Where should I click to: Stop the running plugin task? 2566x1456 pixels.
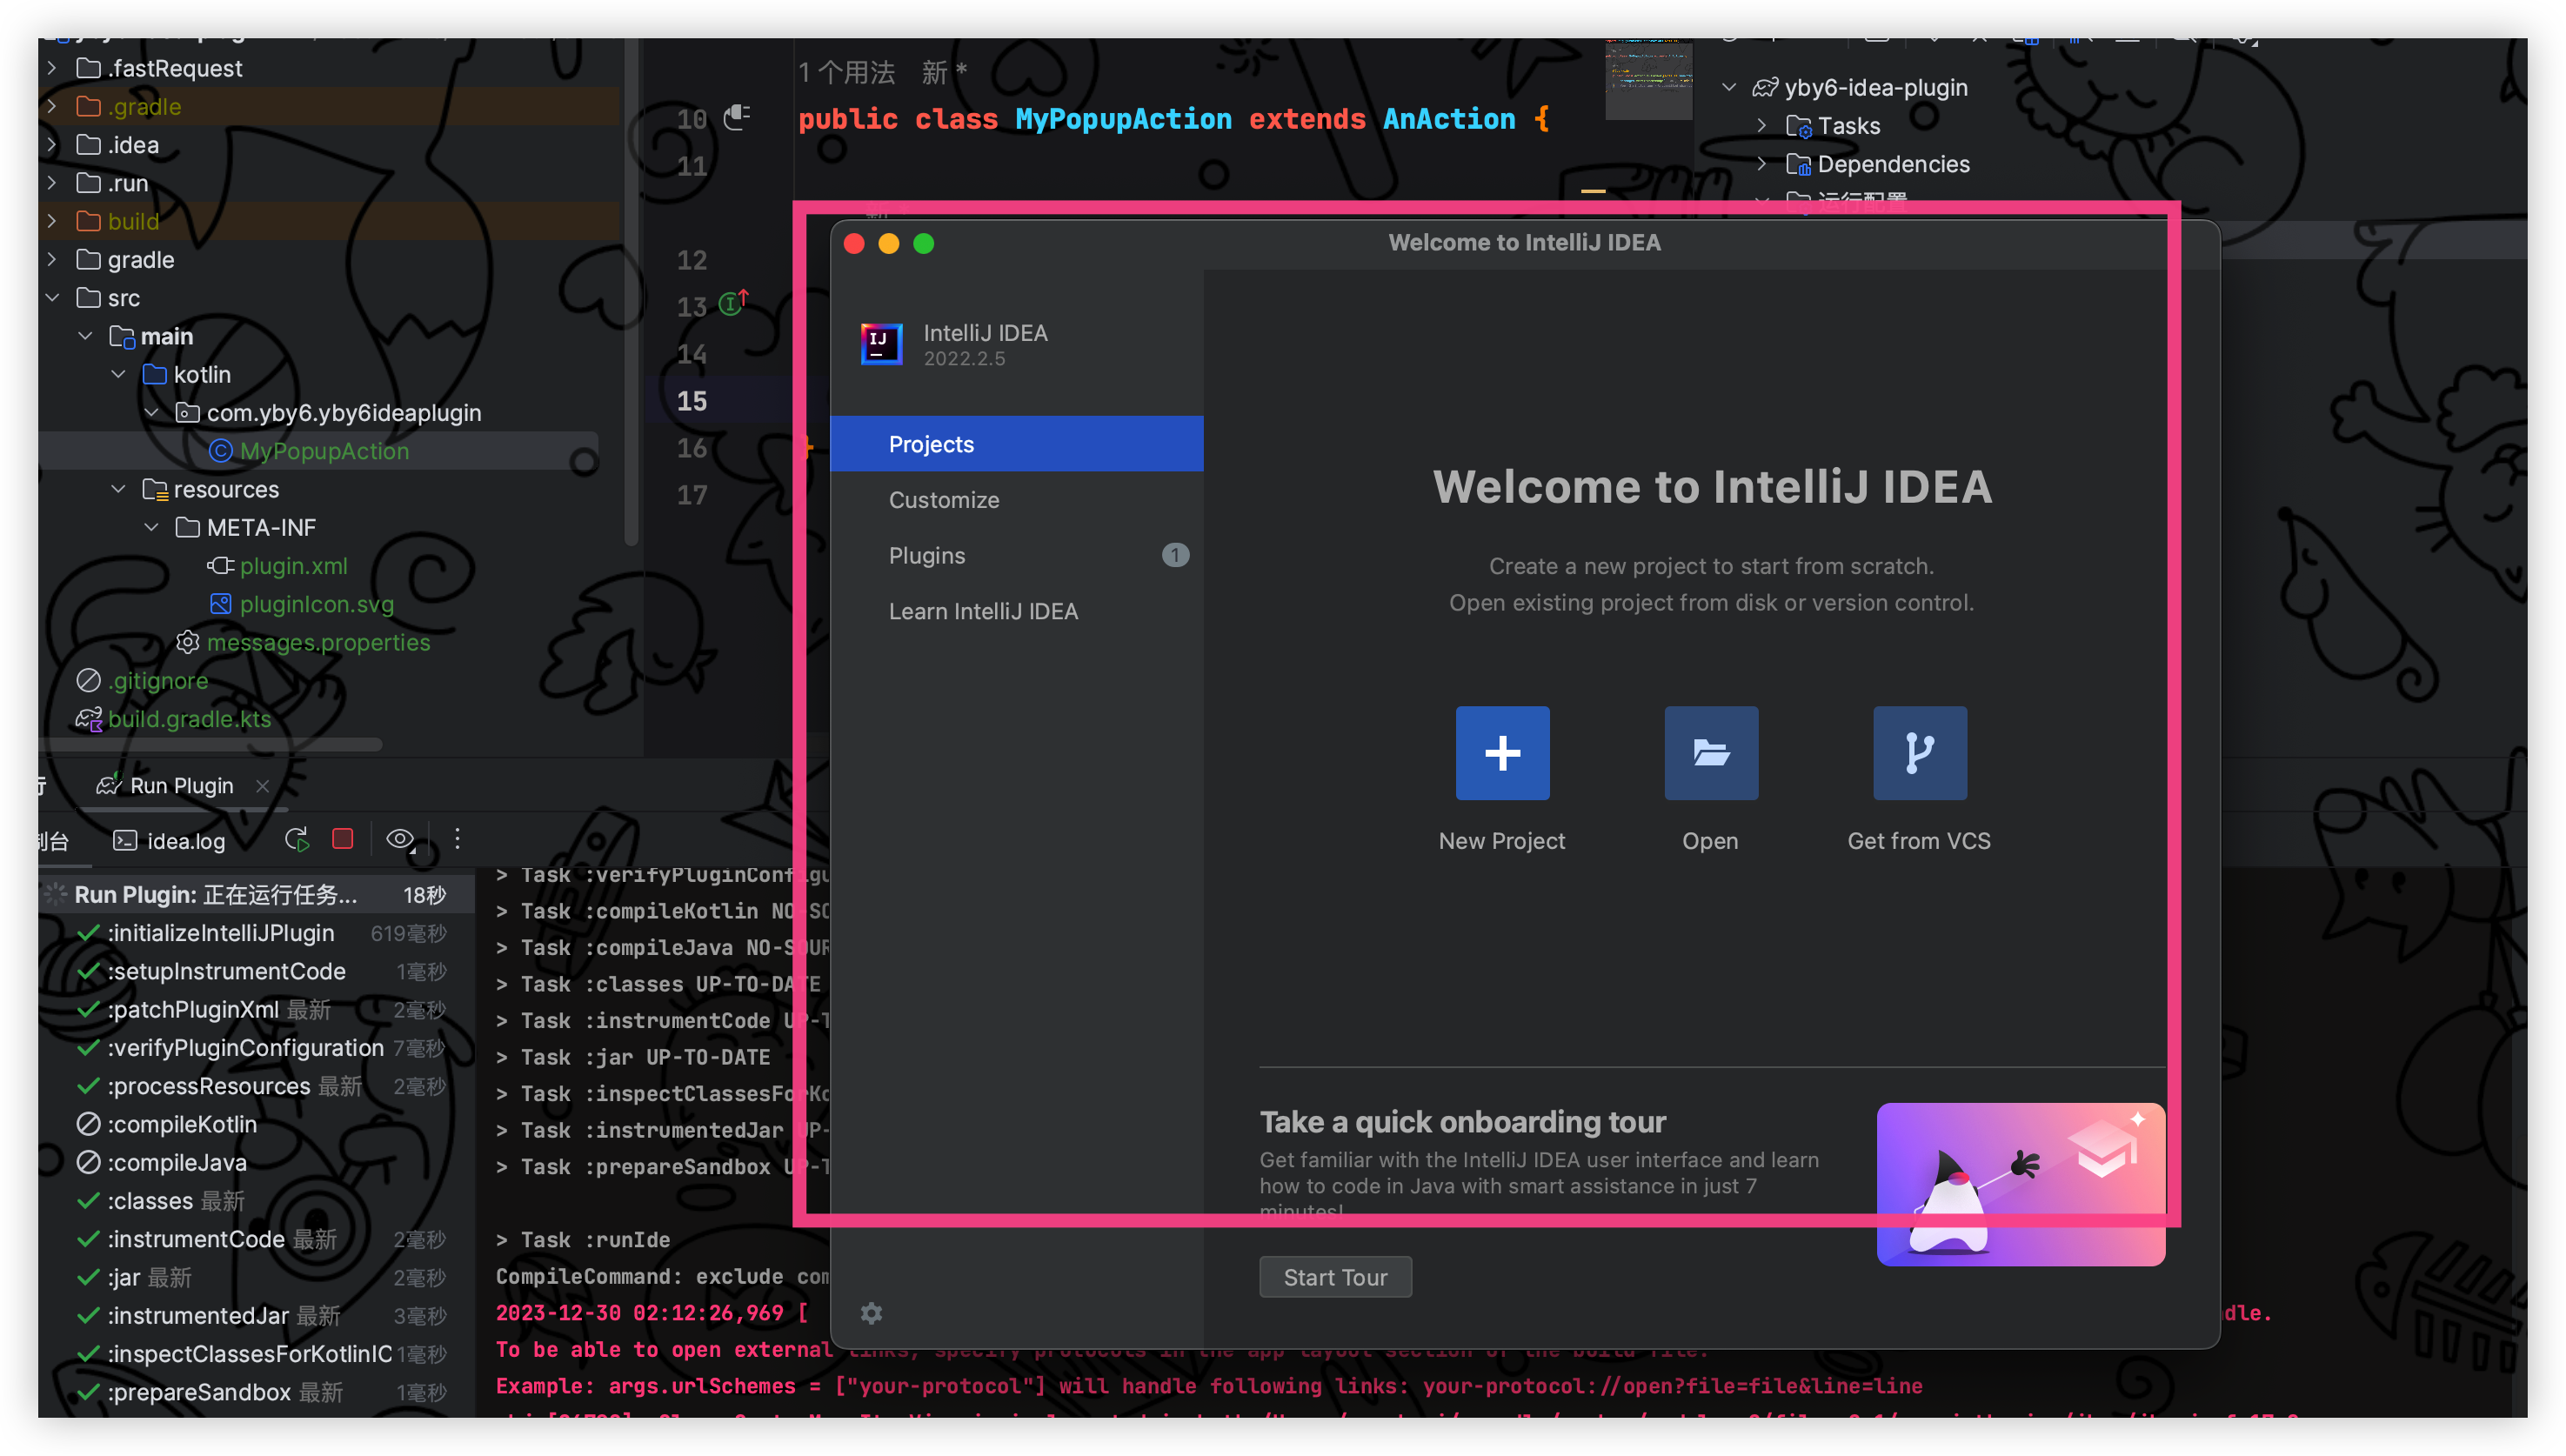click(343, 839)
